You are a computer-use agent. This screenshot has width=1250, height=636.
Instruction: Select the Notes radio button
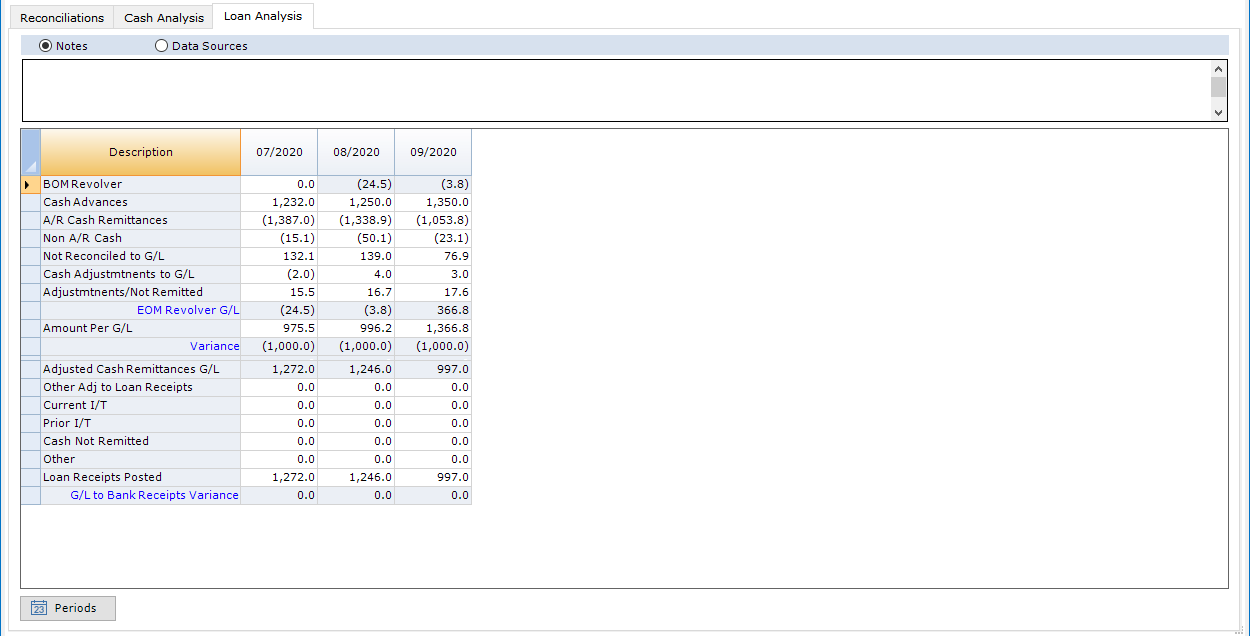click(45, 46)
